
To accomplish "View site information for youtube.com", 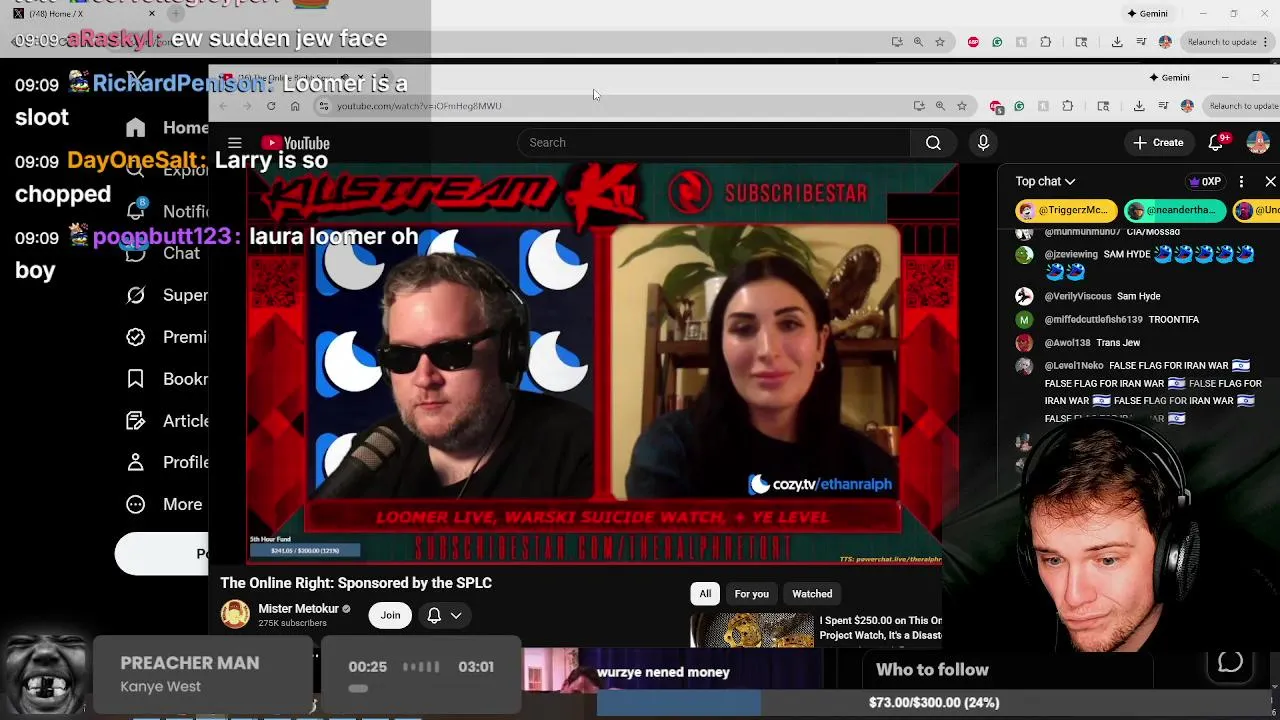I will pos(323,106).
